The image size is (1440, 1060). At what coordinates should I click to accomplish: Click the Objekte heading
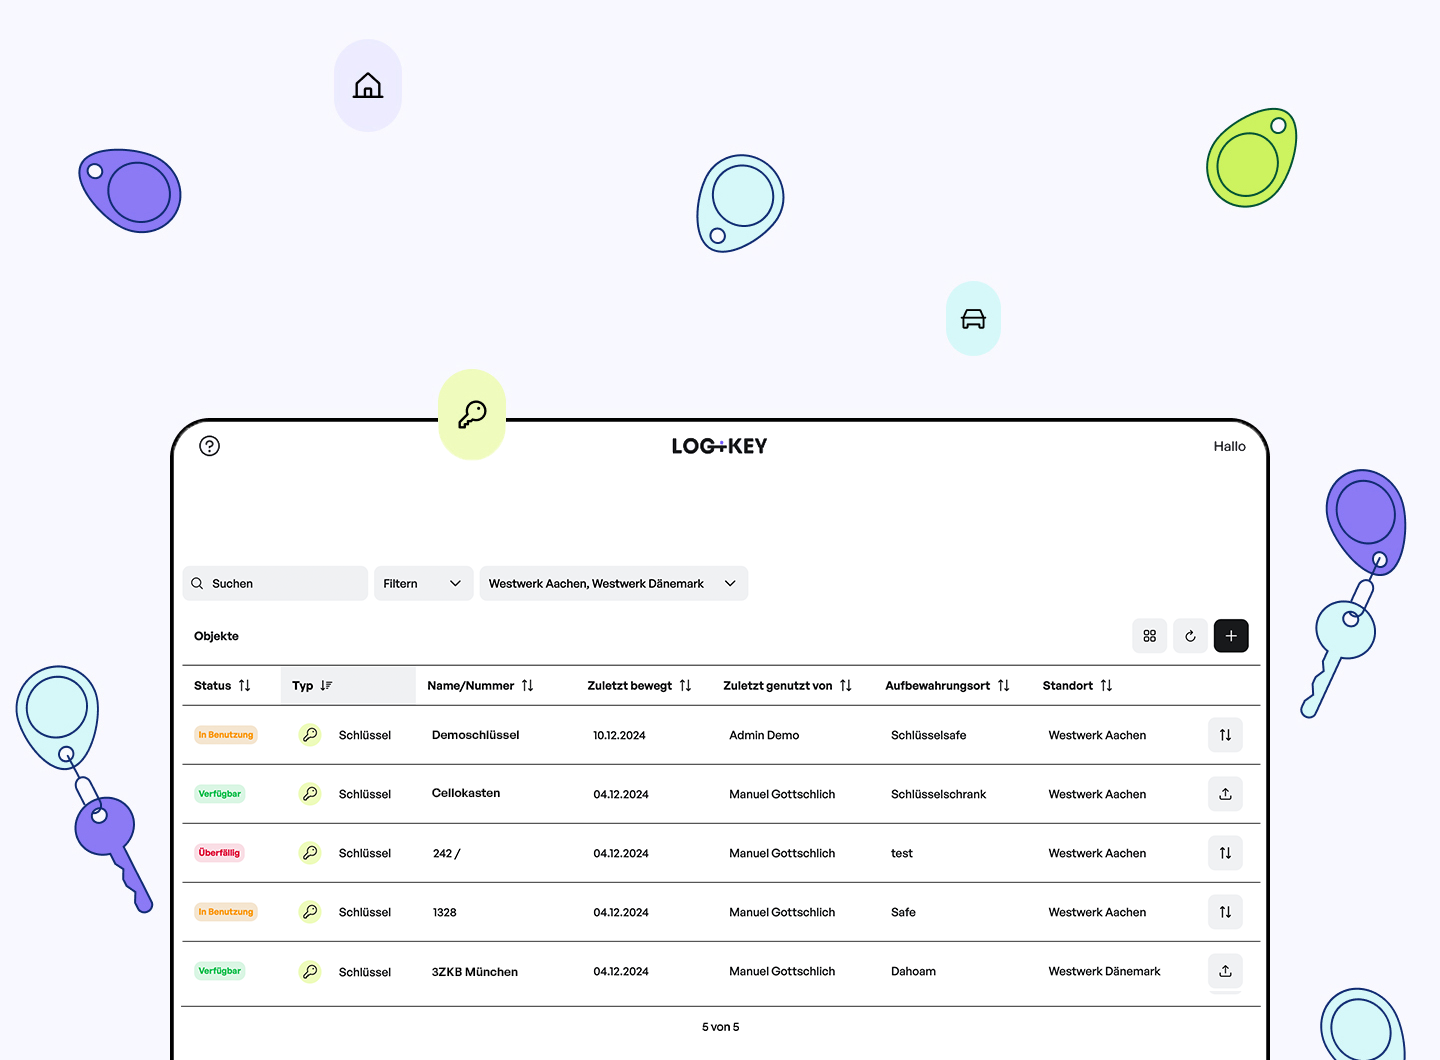pos(216,636)
